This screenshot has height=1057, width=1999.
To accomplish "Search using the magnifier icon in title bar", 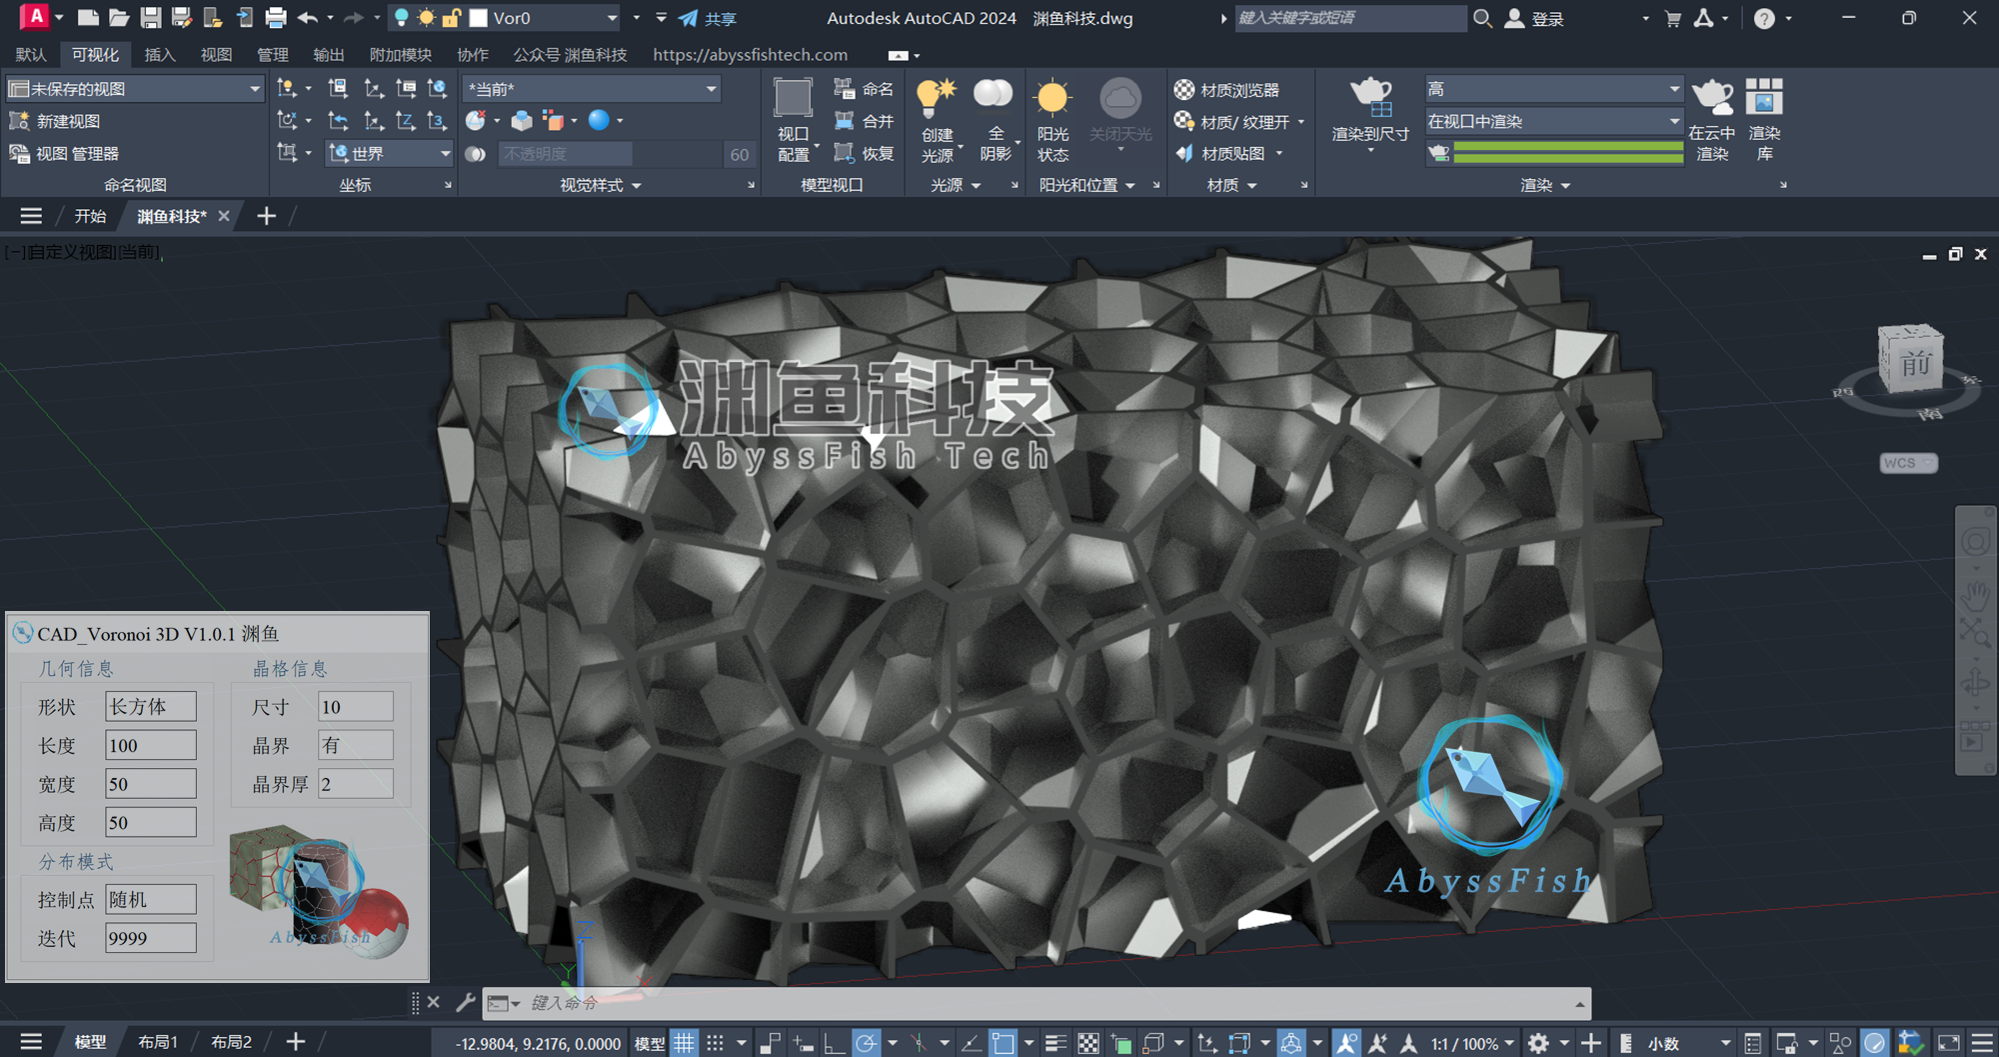I will 1482,18.
